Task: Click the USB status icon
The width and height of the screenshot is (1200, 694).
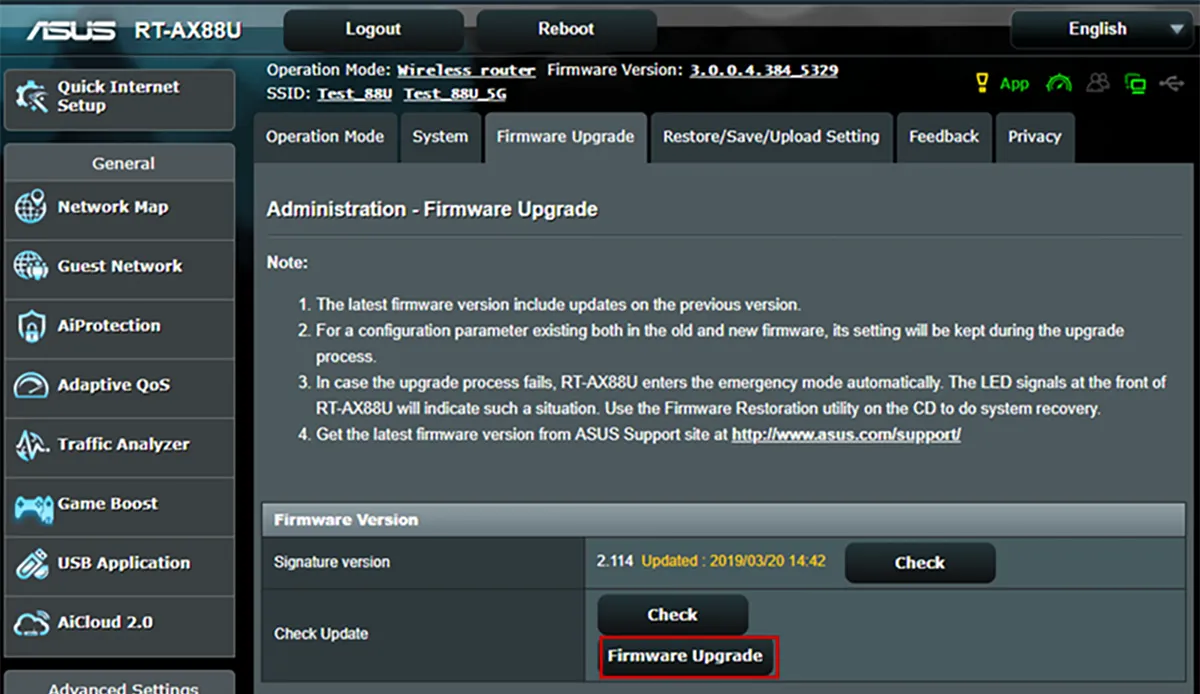Action: 1172,84
